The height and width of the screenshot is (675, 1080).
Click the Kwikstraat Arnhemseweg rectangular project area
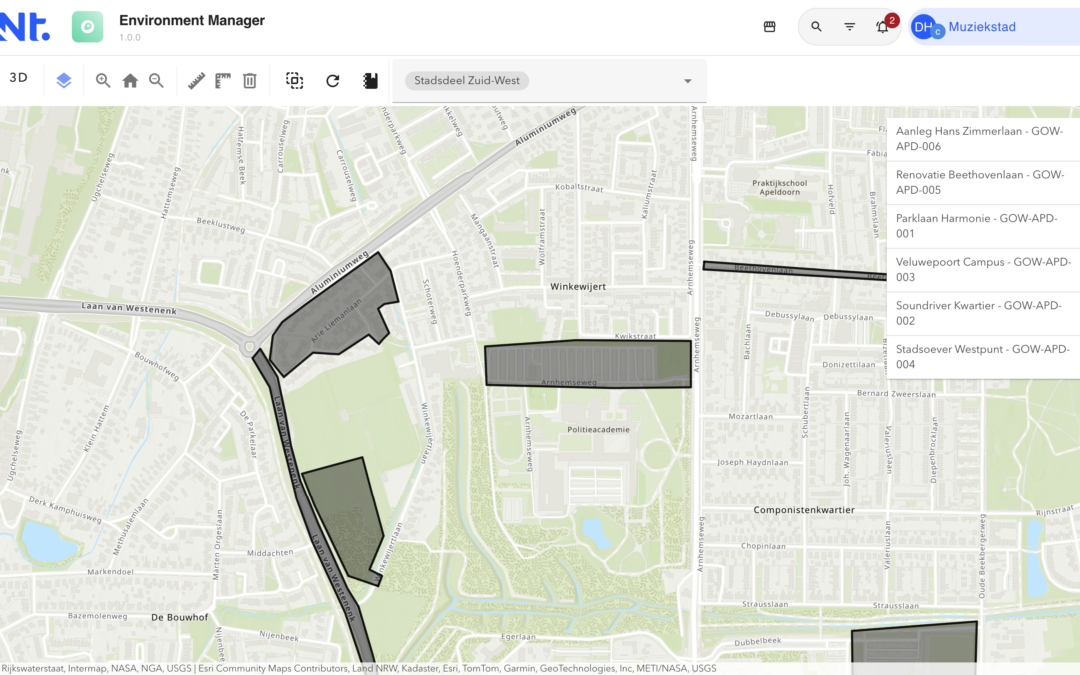tap(588, 363)
